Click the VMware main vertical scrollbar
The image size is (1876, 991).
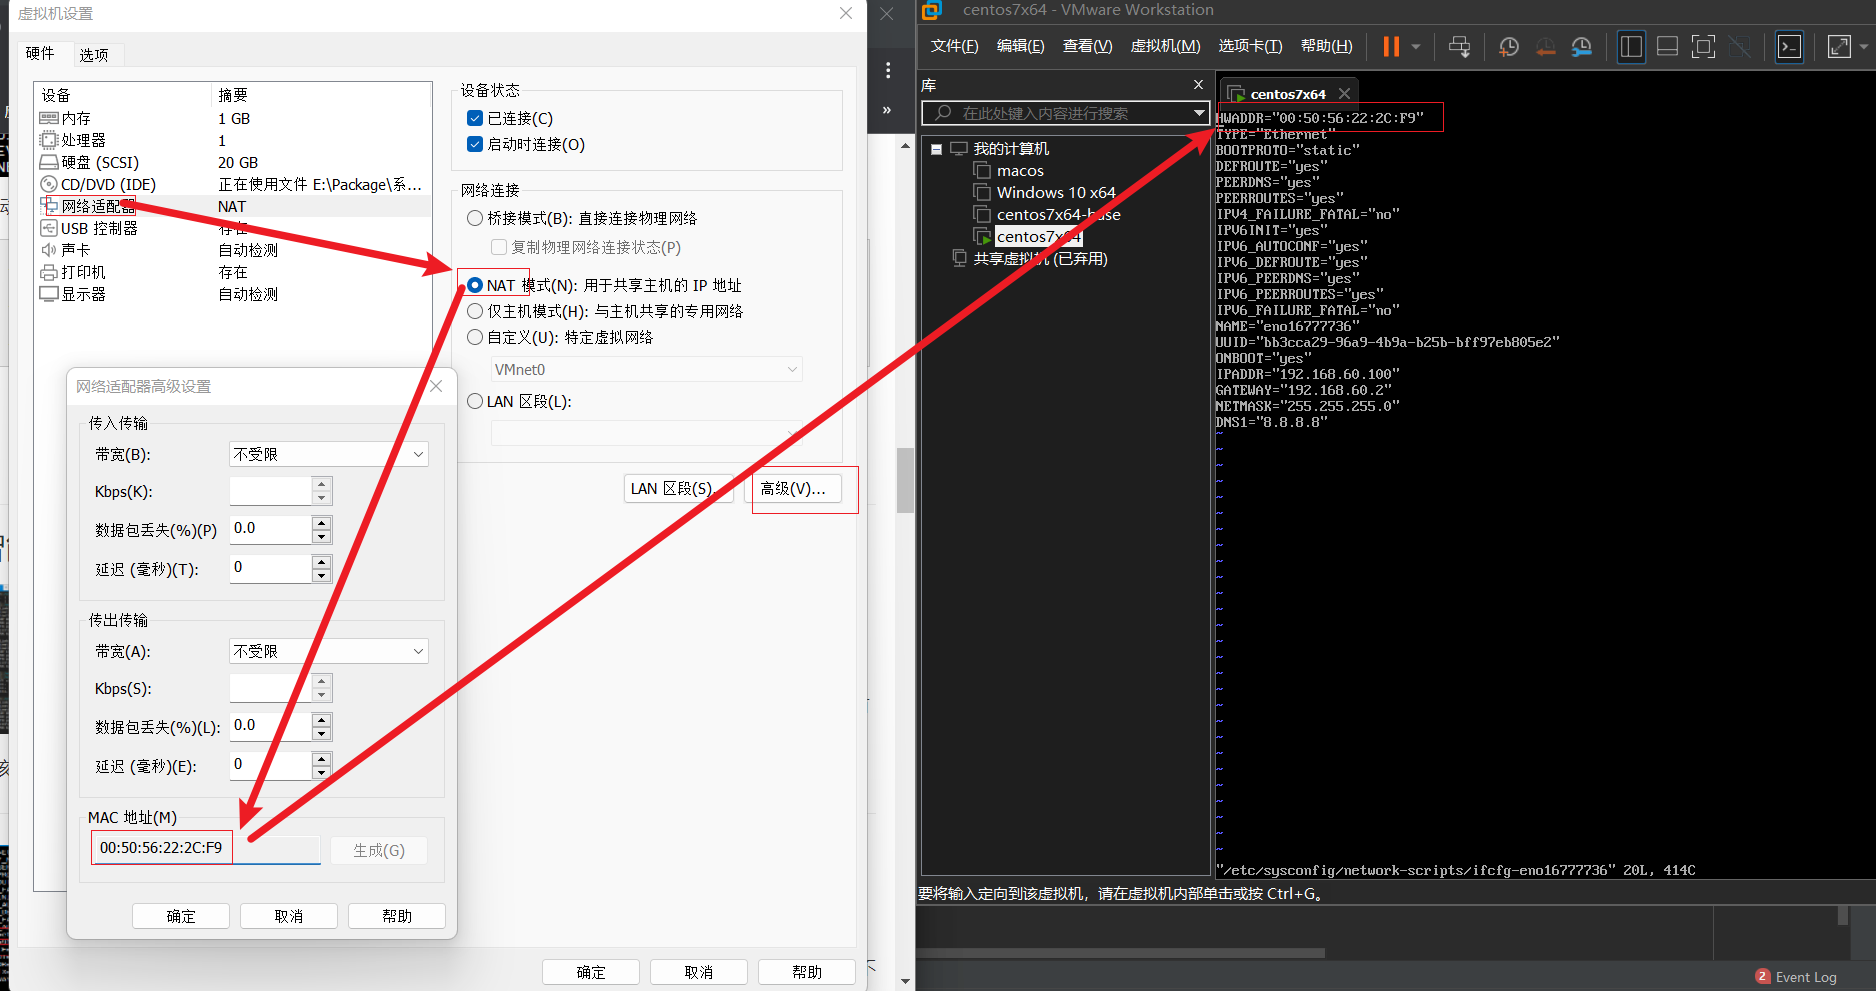pyautogui.click(x=905, y=480)
